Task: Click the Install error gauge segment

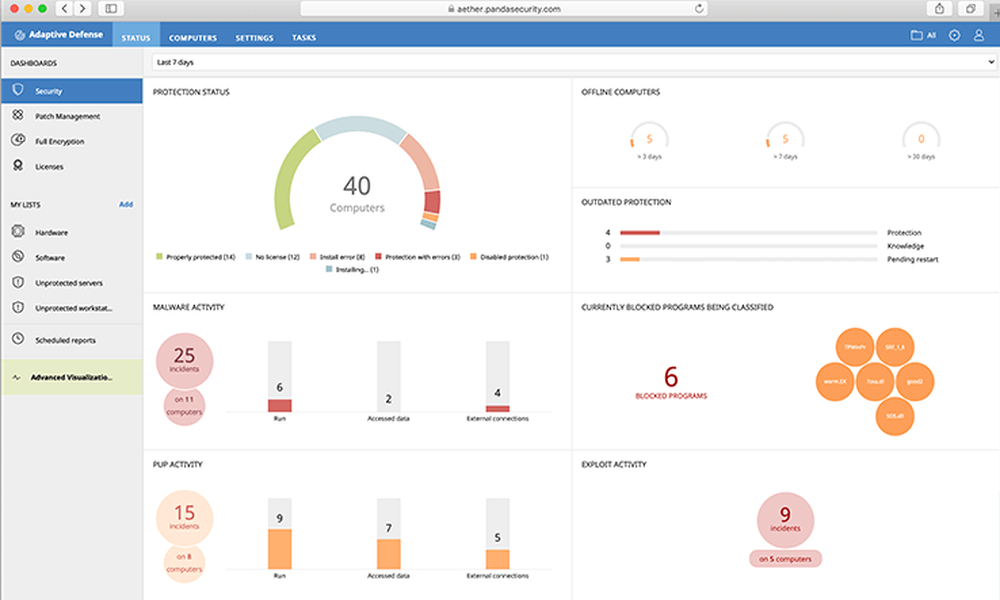Action: pyautogui.click(x=422, y=160)
